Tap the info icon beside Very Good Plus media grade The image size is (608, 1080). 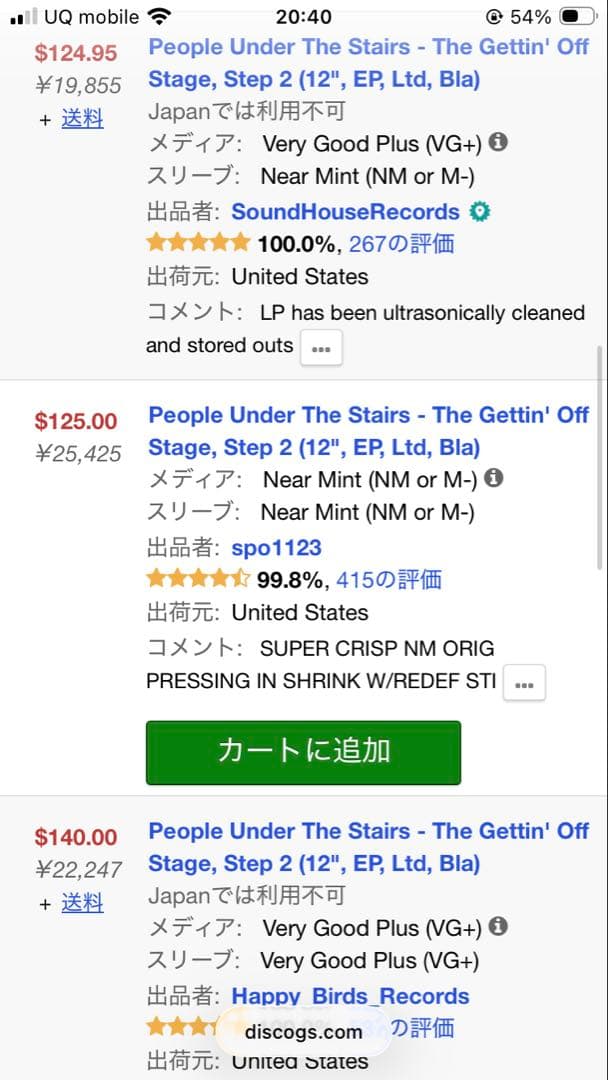pyautogui.click(x=497, y=142)
